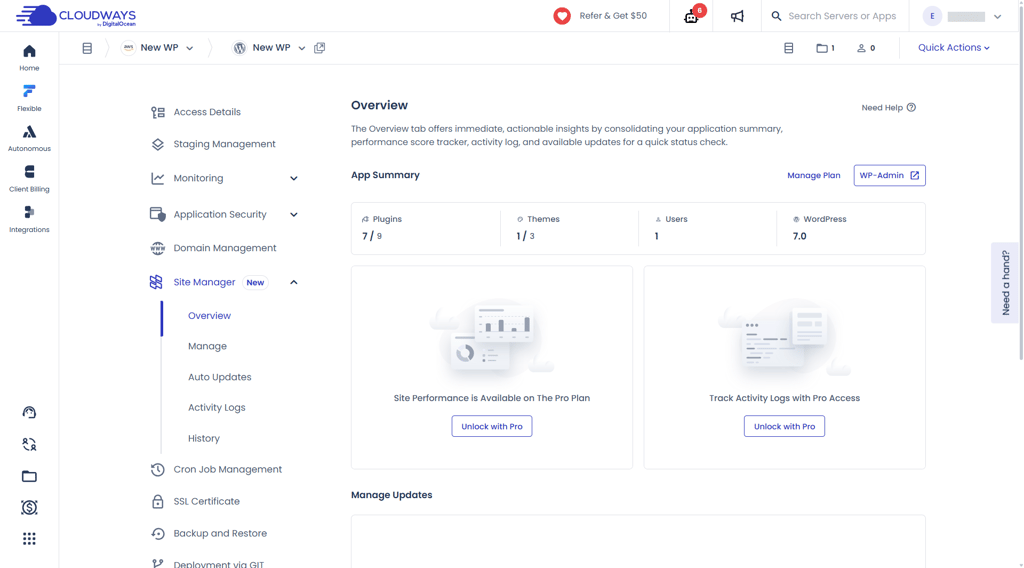Click the heart Refer icon
The width and height of the screenshot is (1024, 568).
pyautogui.click(x=562, y=16)
